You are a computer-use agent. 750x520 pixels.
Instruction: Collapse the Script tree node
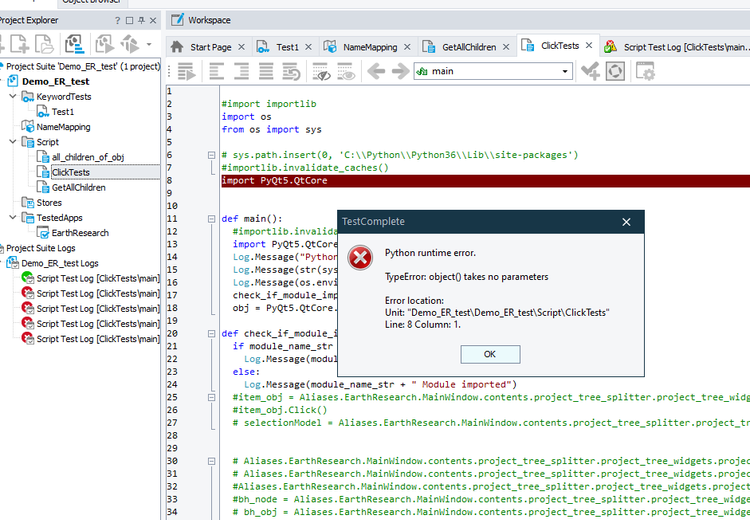[12, 142]
